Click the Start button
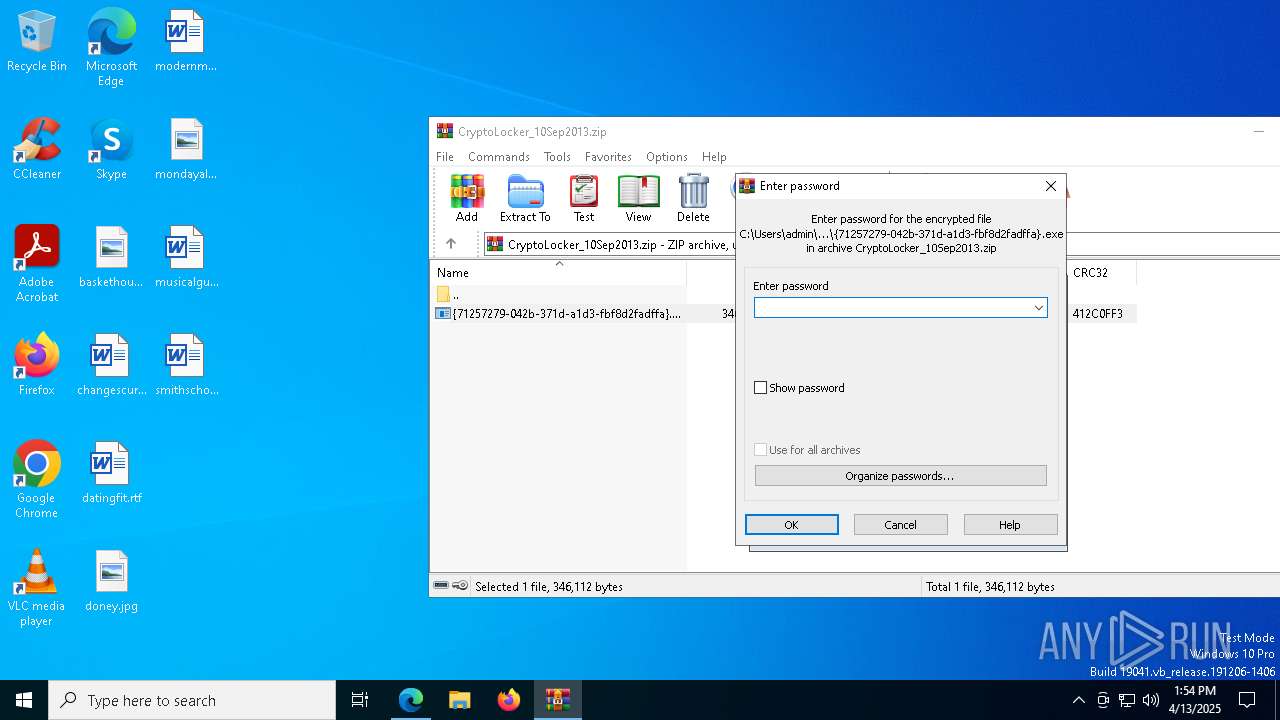This screenshot has height=720, width=1280. pos(24,700)
